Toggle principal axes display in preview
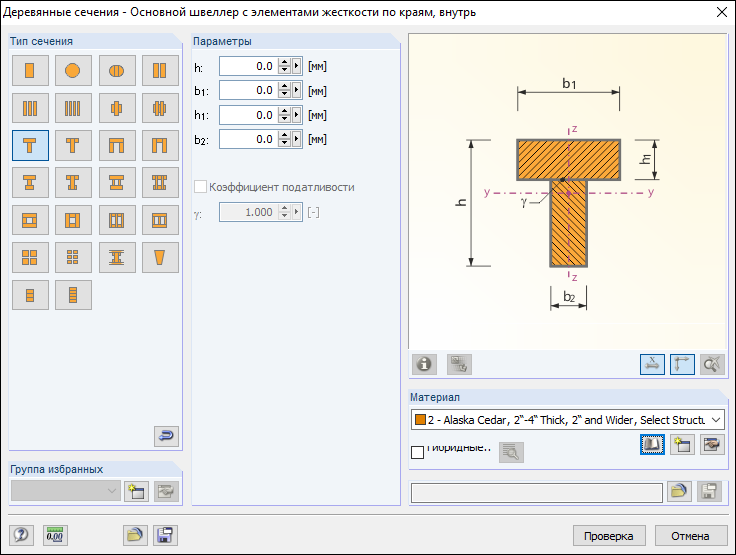This screenshot has height=555, width=736. coord(682,364)
